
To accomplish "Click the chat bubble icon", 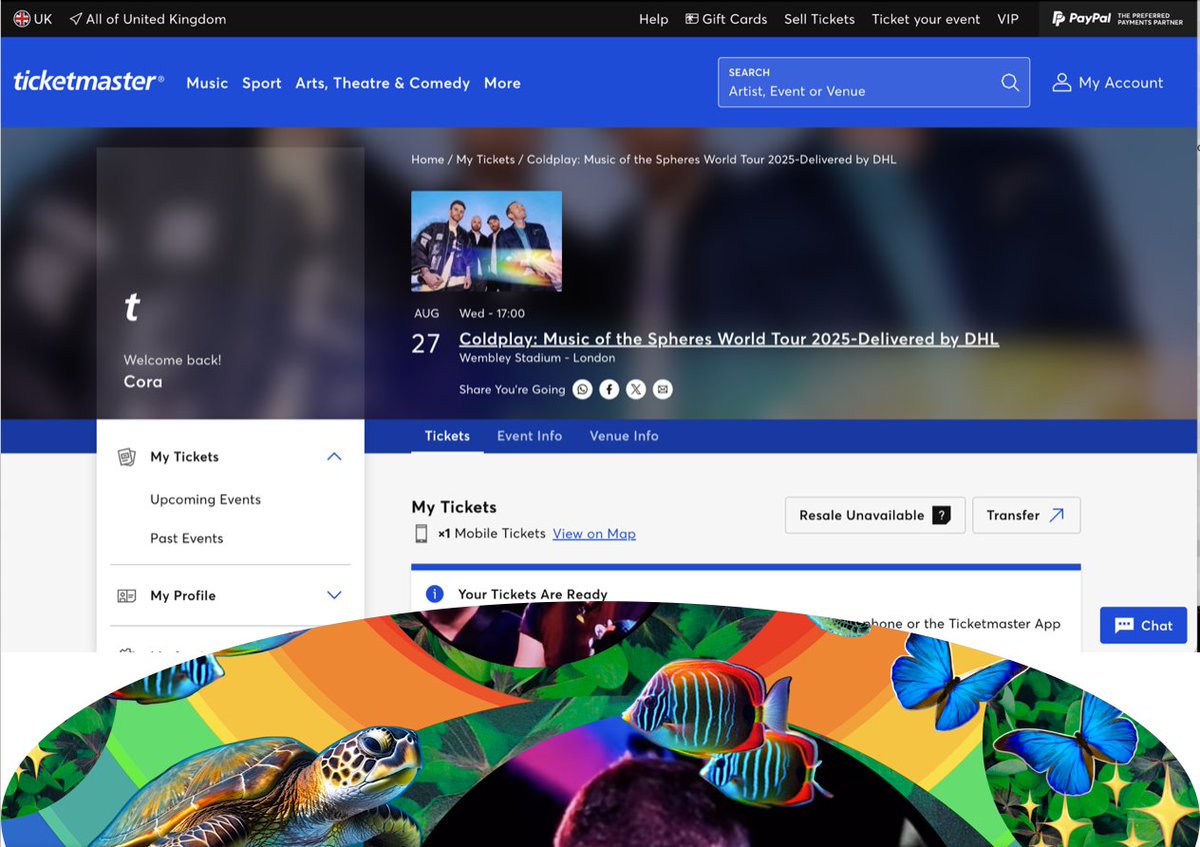I will pos(1124,625).
